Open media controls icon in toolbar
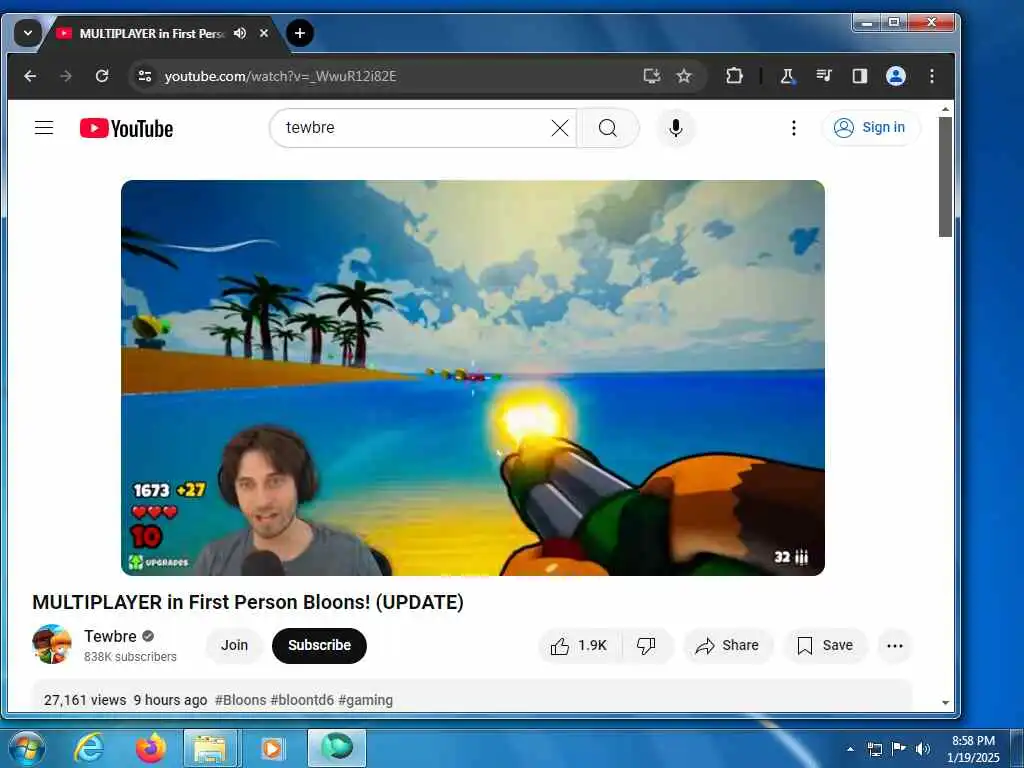Image resolution: width=1024 pixels, height=768 pixels. tap(824, 76)
